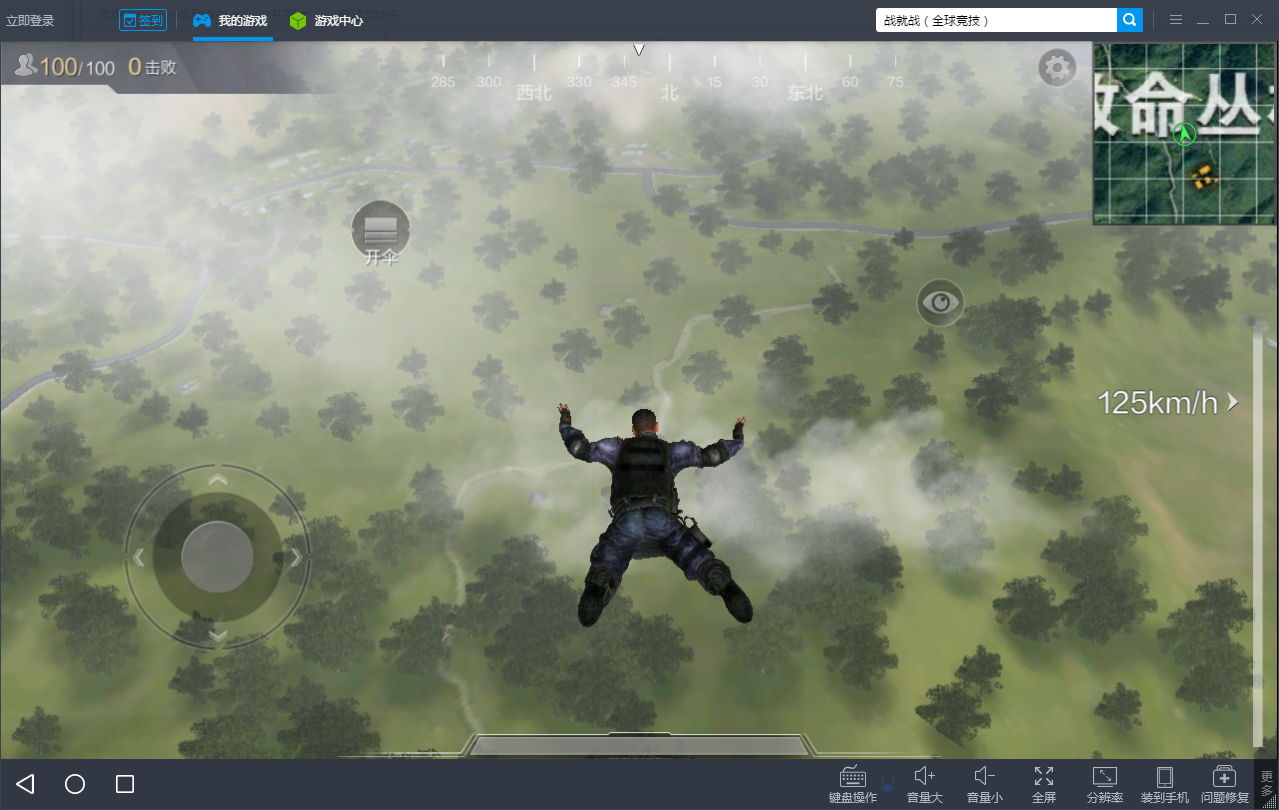Push joystick left arrow
Viewport: 1279px width, 810px height.
(x=140, y=557)
